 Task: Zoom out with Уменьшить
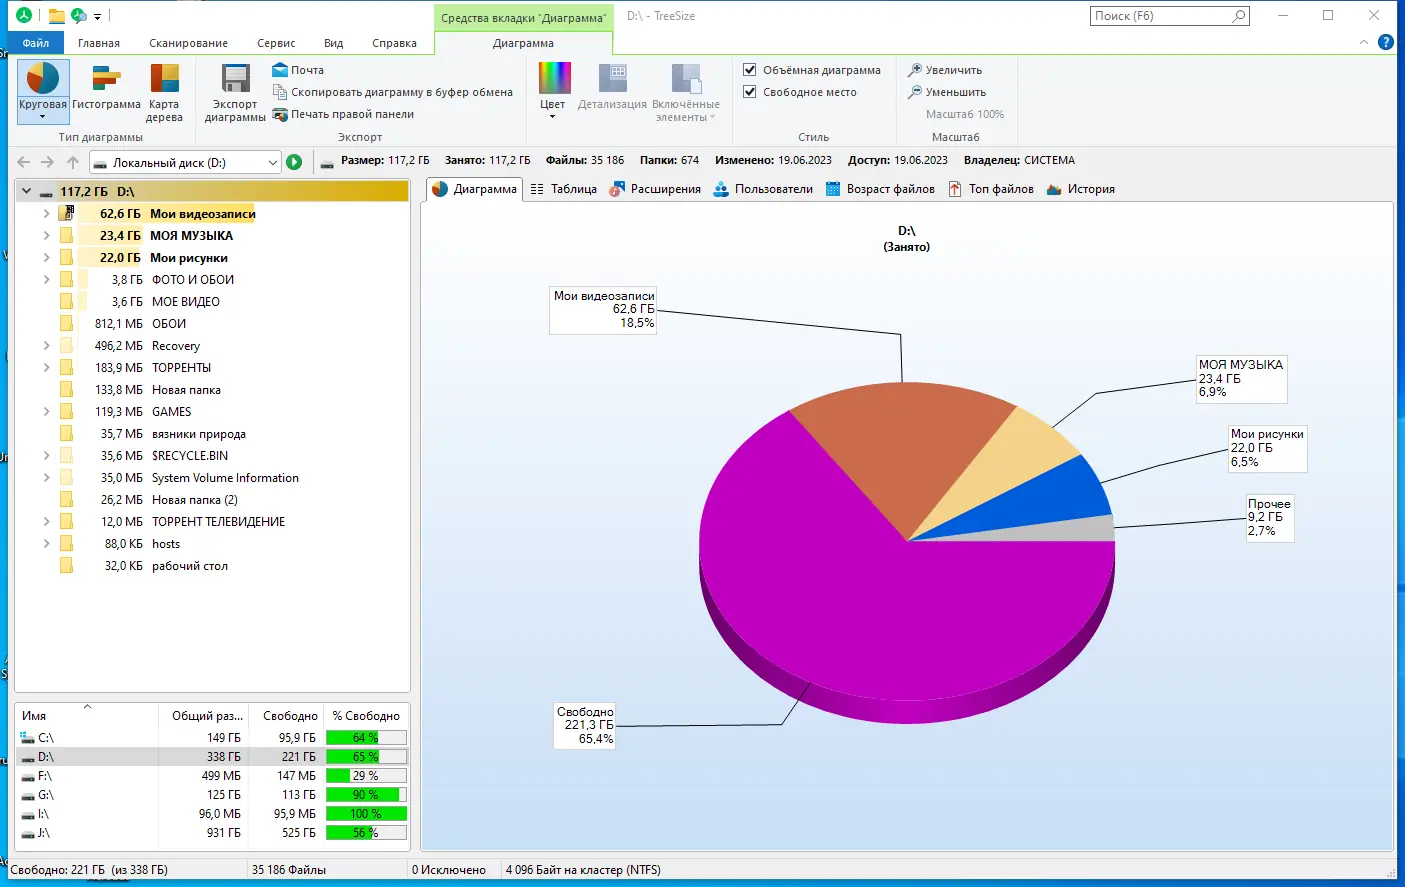pyautogui.click(x=947, y=92)
